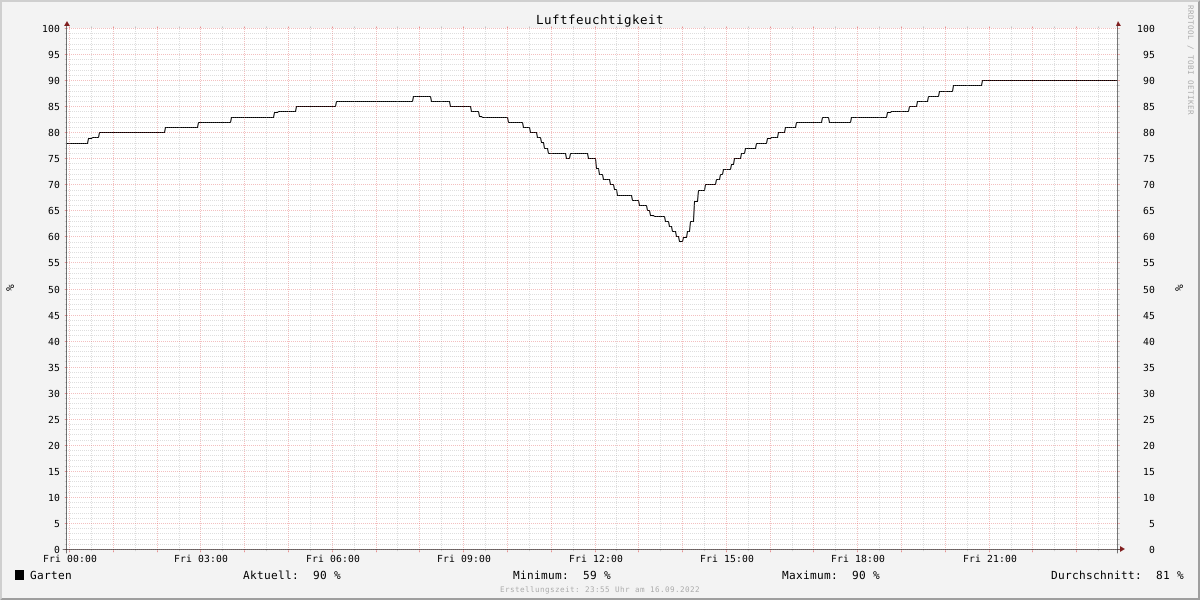Screen dimensions: 1200x600
Task: Click the humidity curve's lowest dip near 59
Action: point(681,241)
